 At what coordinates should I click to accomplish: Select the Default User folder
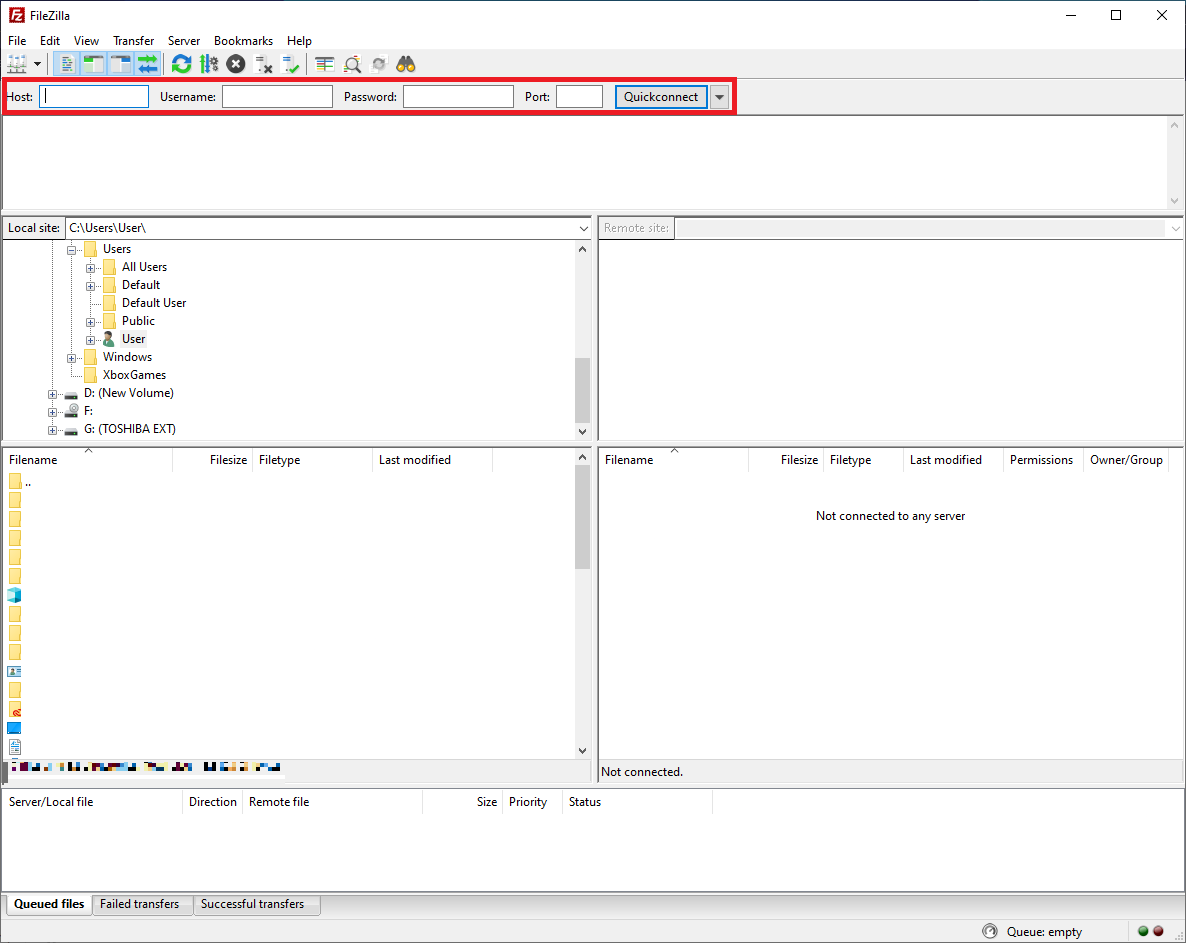click(154, 302)
